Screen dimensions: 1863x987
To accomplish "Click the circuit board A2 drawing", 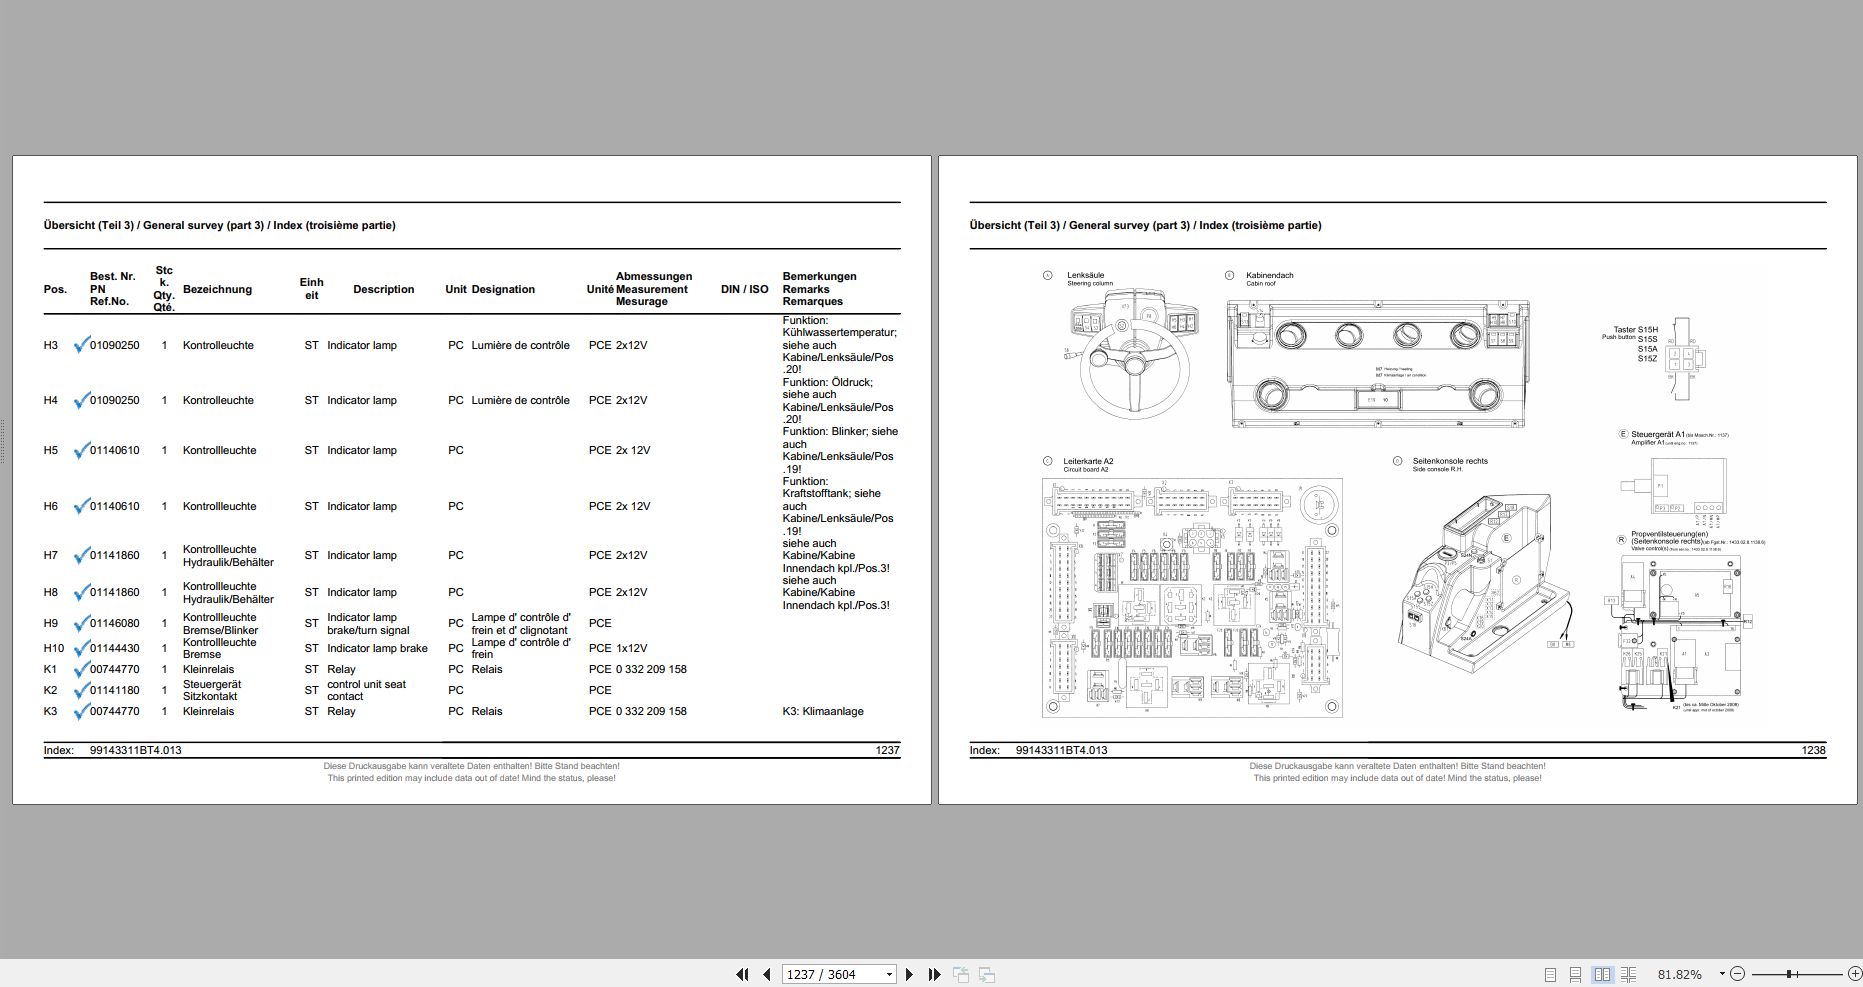I will click(x=1192, y=597).
